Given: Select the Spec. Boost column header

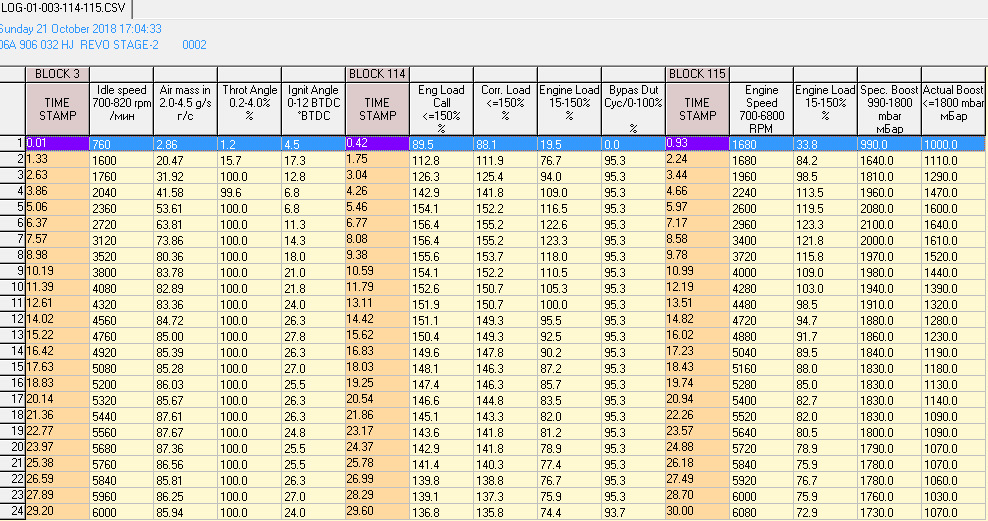Looking at the screenshot, I should pos(889,108).
